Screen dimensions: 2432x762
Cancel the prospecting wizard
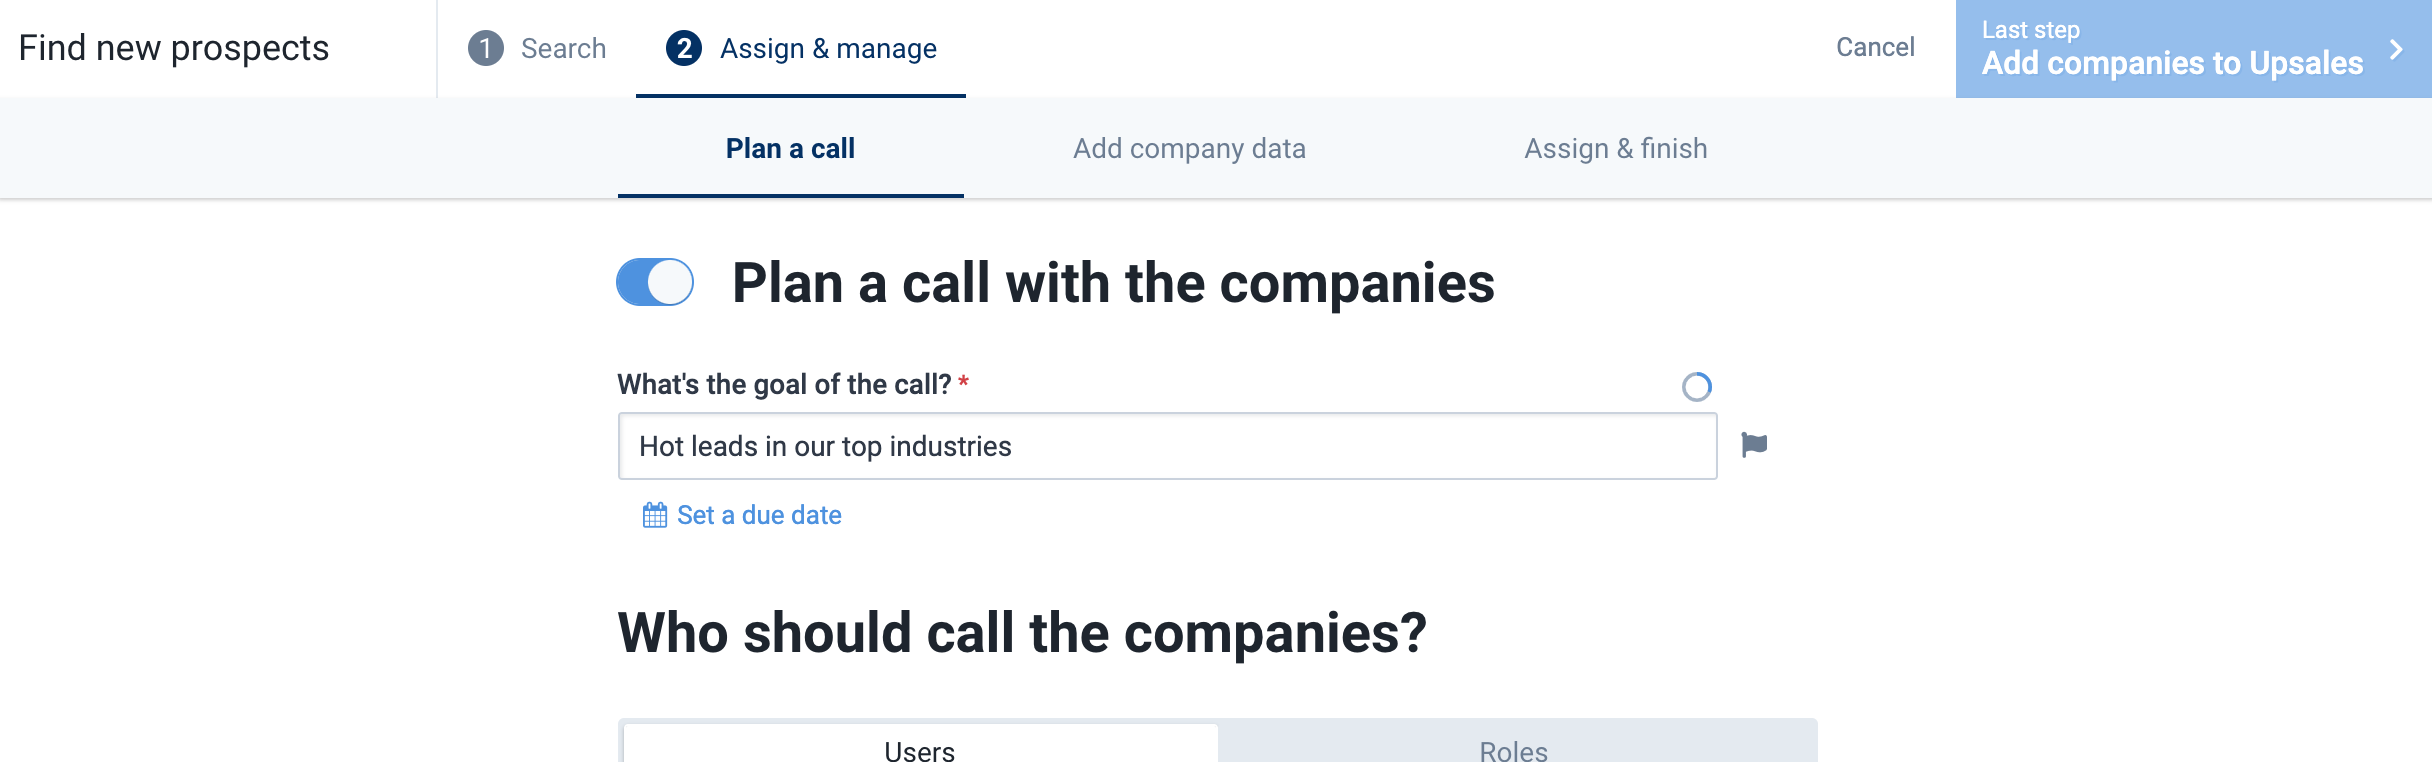point(1875,47)
